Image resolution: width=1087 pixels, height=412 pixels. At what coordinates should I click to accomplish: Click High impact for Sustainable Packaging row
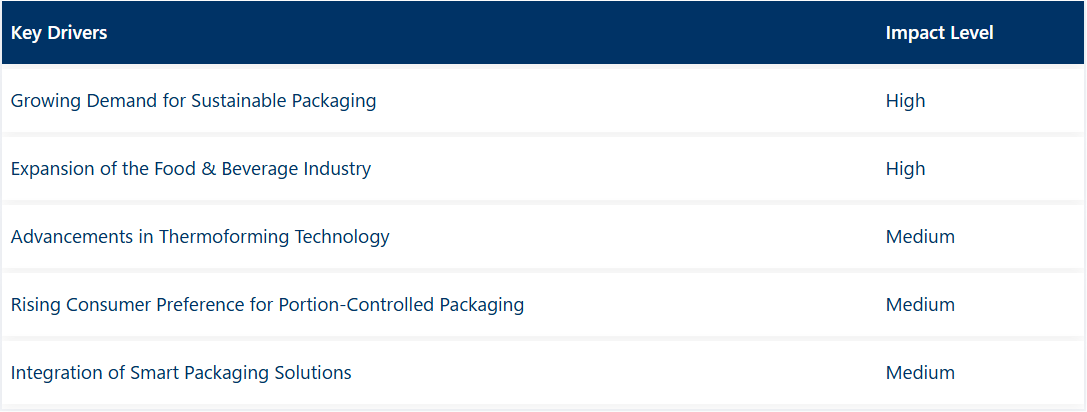coord(905,101)
